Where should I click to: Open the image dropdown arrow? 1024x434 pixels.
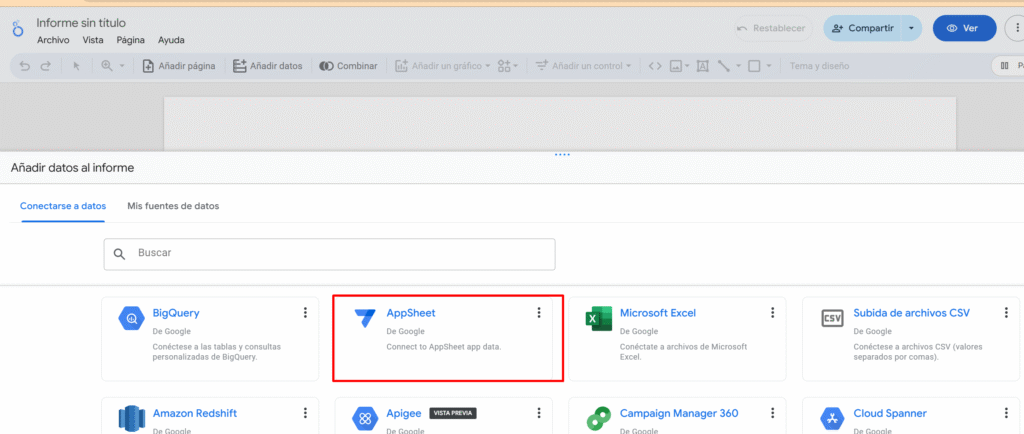687,66
